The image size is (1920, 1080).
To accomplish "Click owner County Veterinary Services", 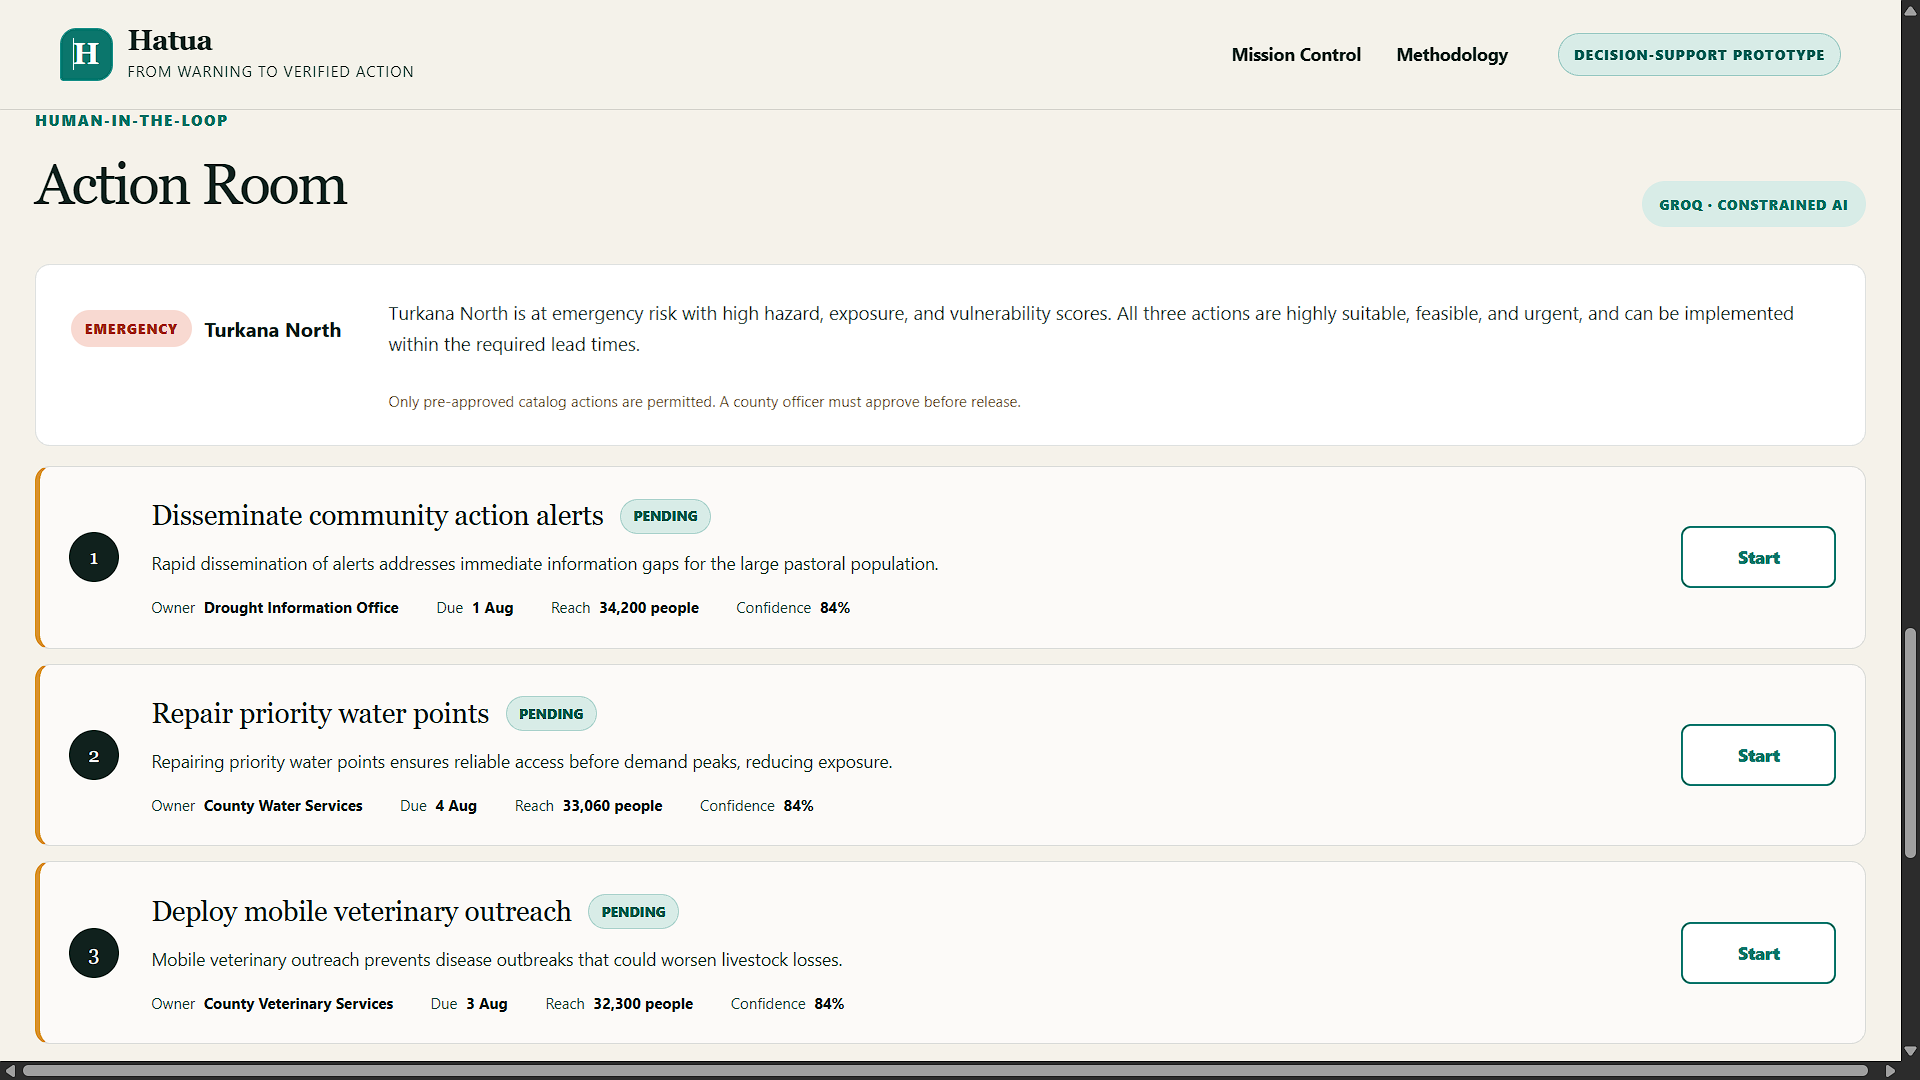I will [x=298, y=1004].
